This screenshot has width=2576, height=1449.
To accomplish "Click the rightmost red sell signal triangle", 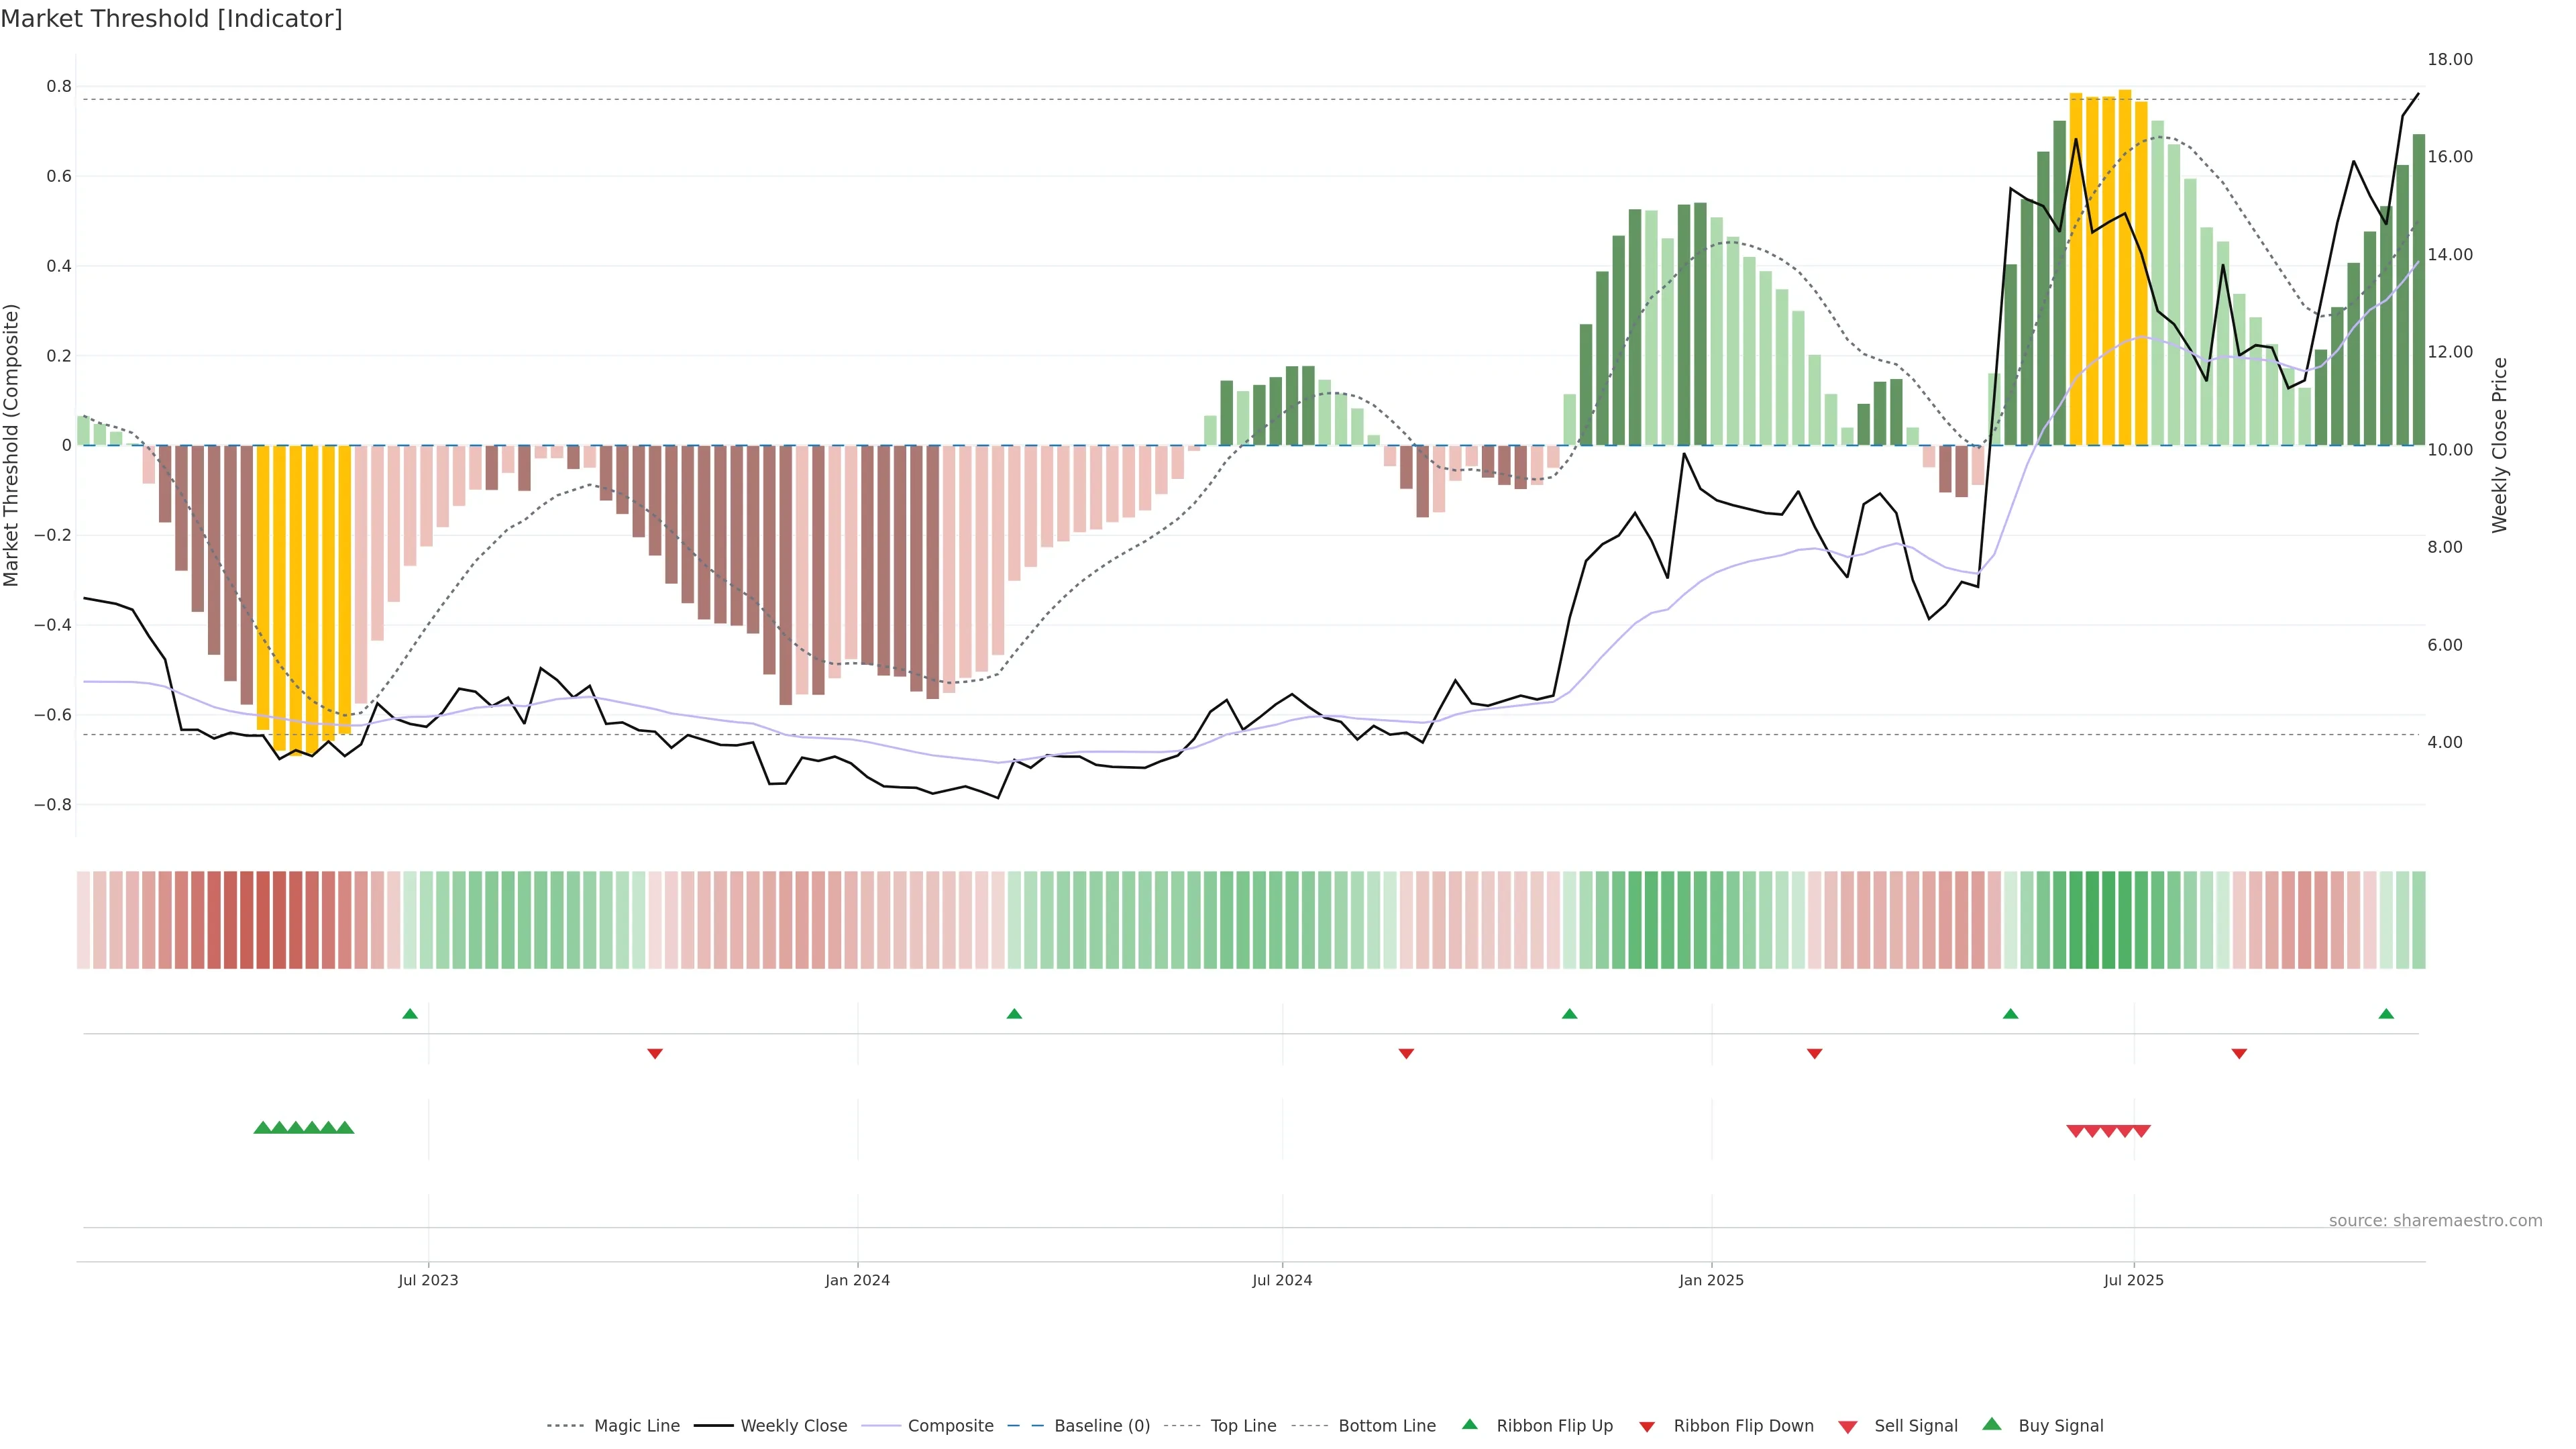I will [x=2141, y=1131].
